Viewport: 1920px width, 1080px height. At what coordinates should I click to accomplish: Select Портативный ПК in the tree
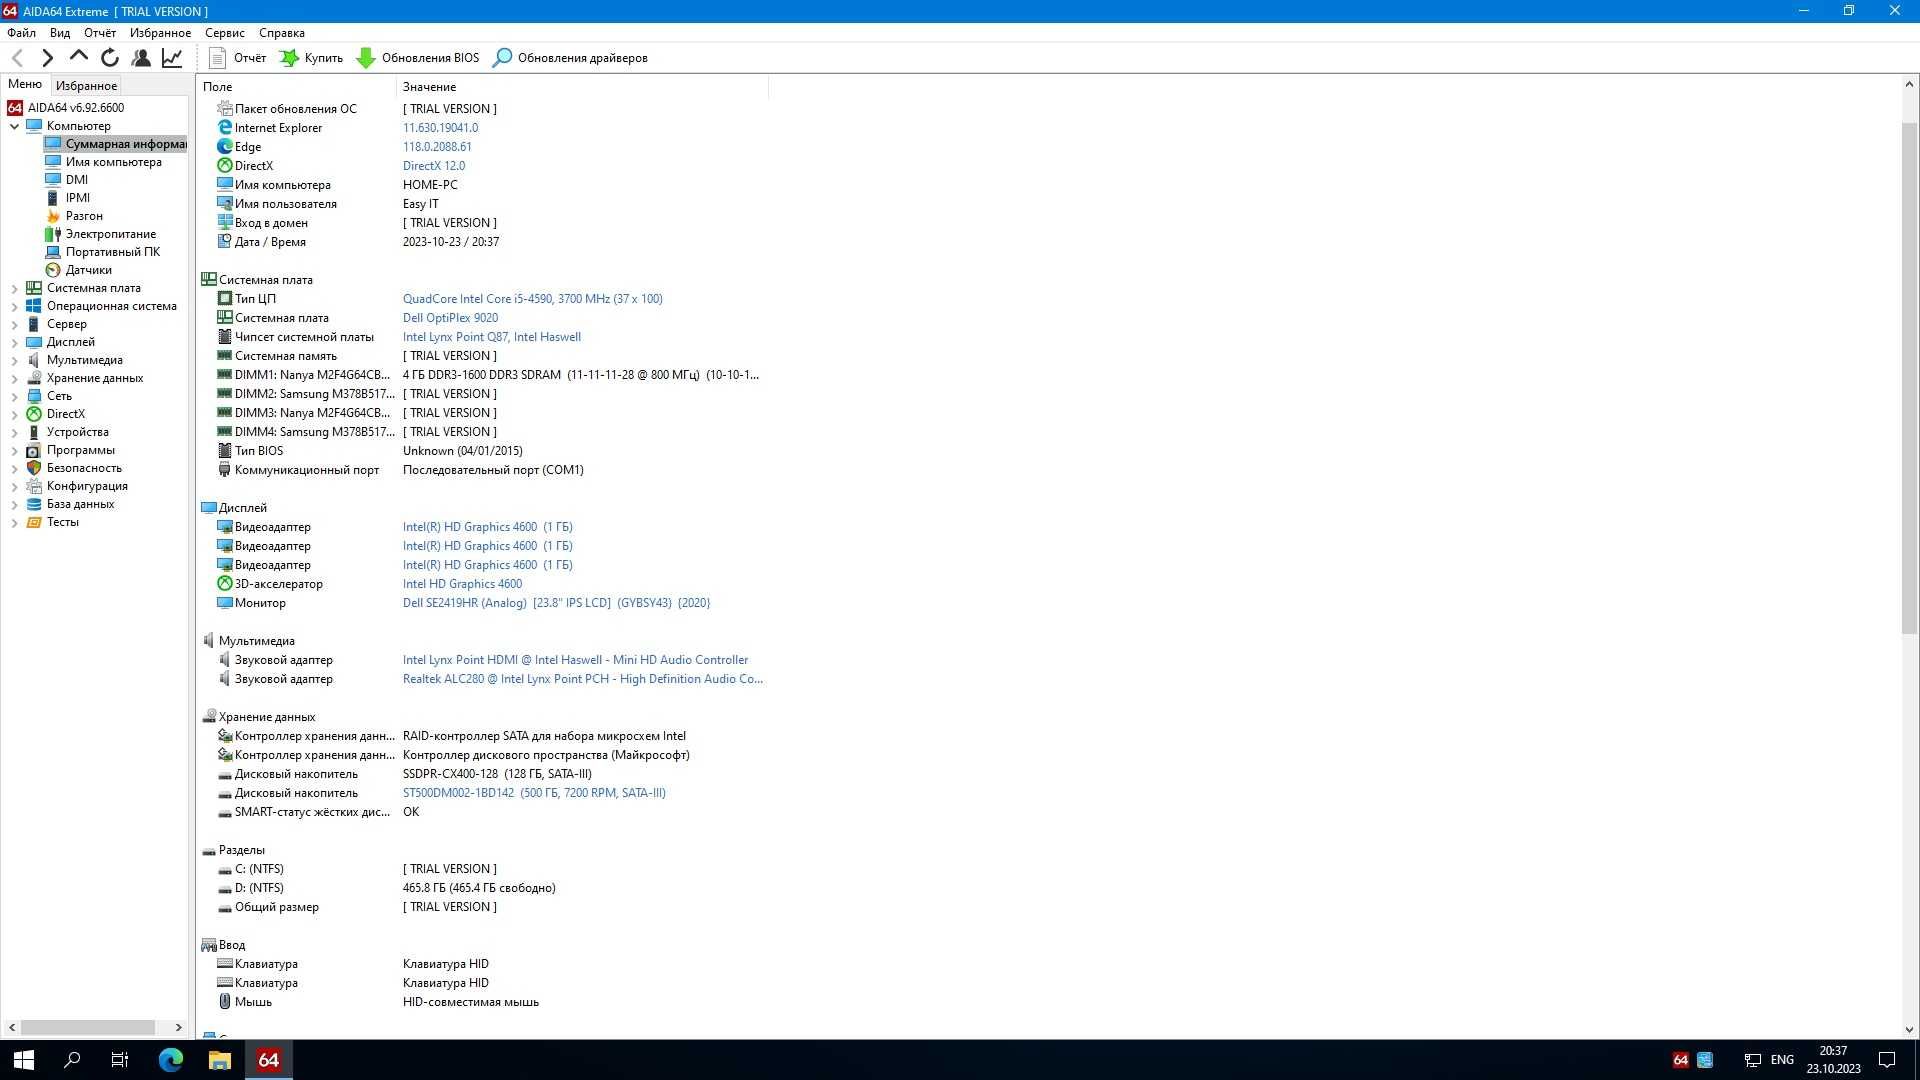[x=112, y=252]
